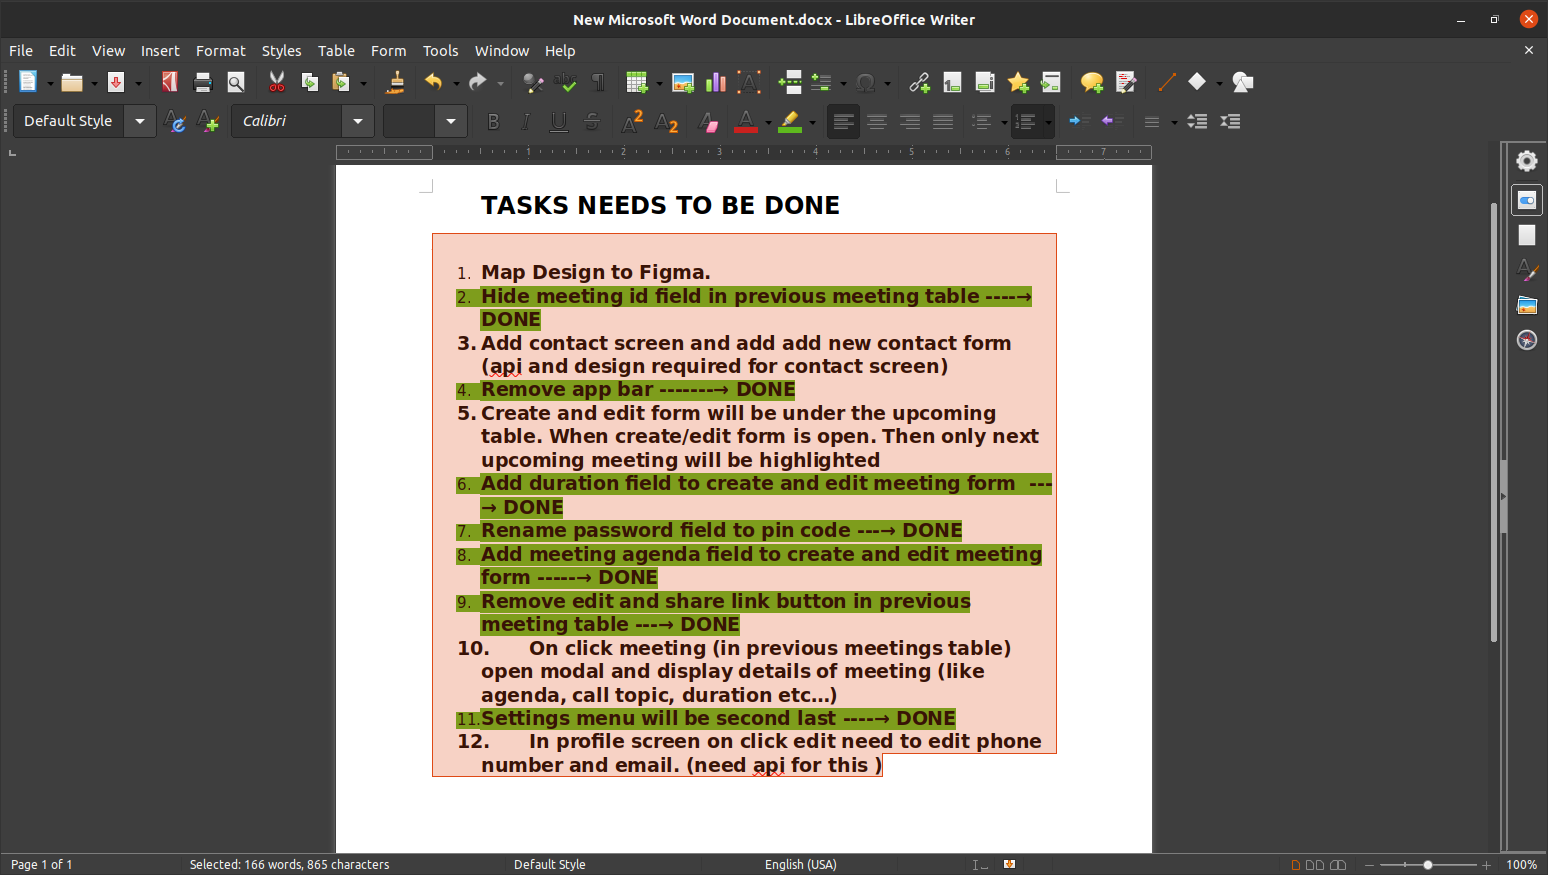Toggle ordered list numbering button
Image resolution: width=1548 pixels, height=875 pixels.
pos(1025,122)
